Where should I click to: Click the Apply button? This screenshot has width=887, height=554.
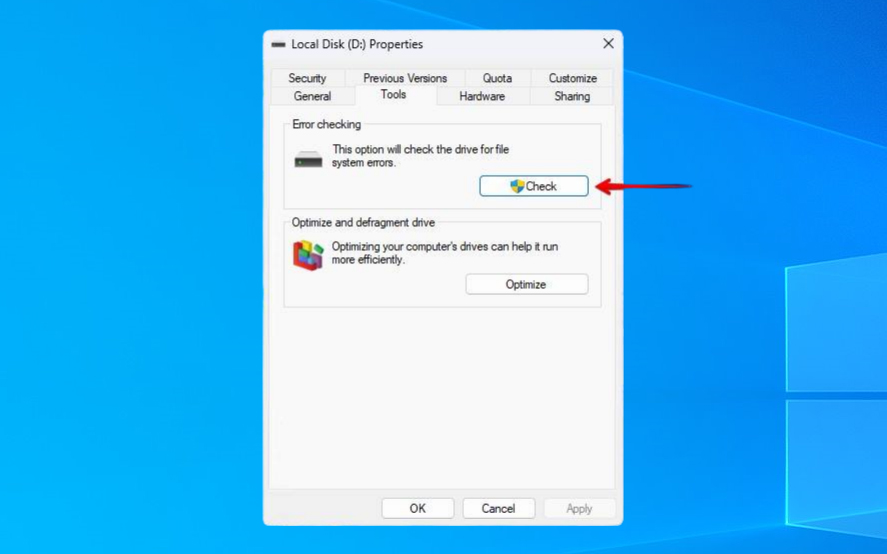(x=579, y=508)
